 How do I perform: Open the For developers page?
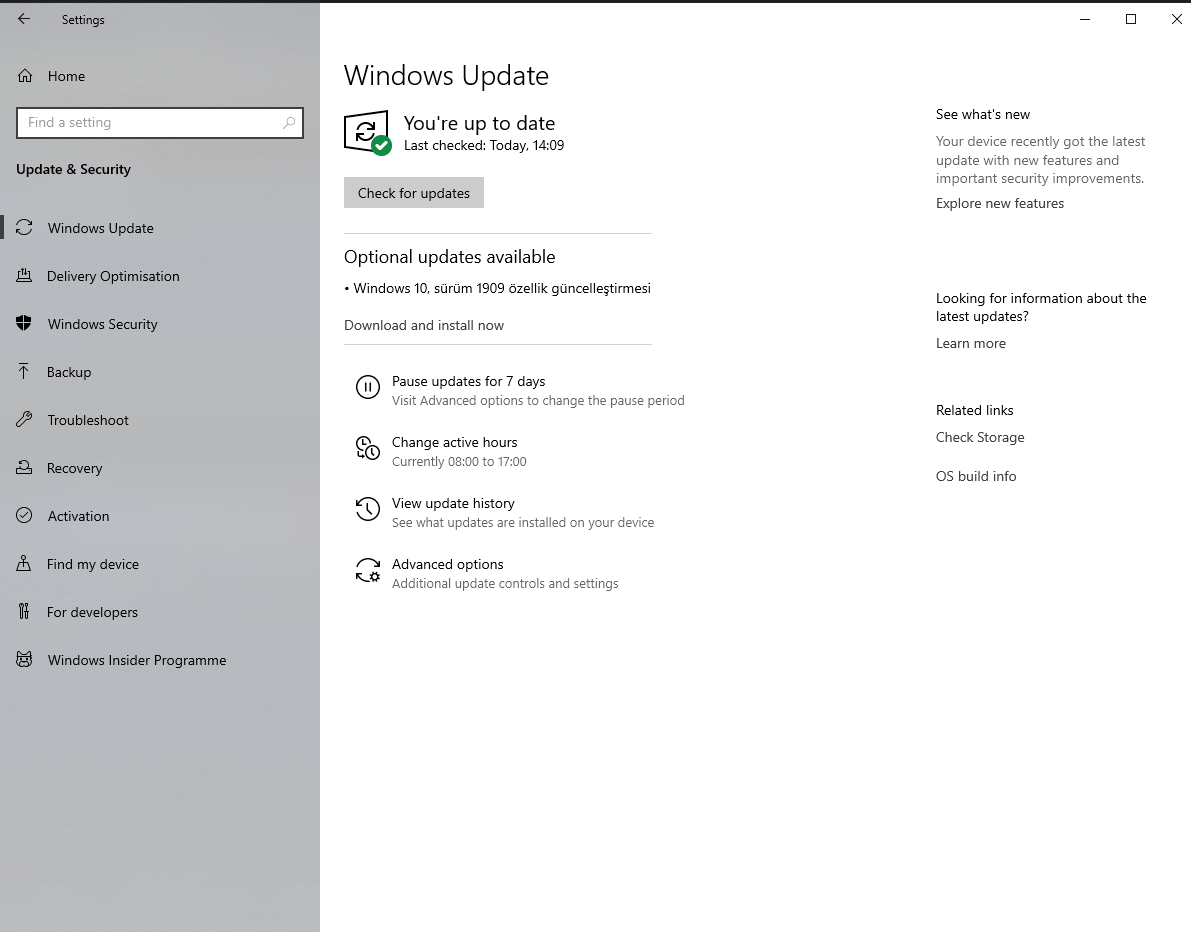[x=92, y=612]
